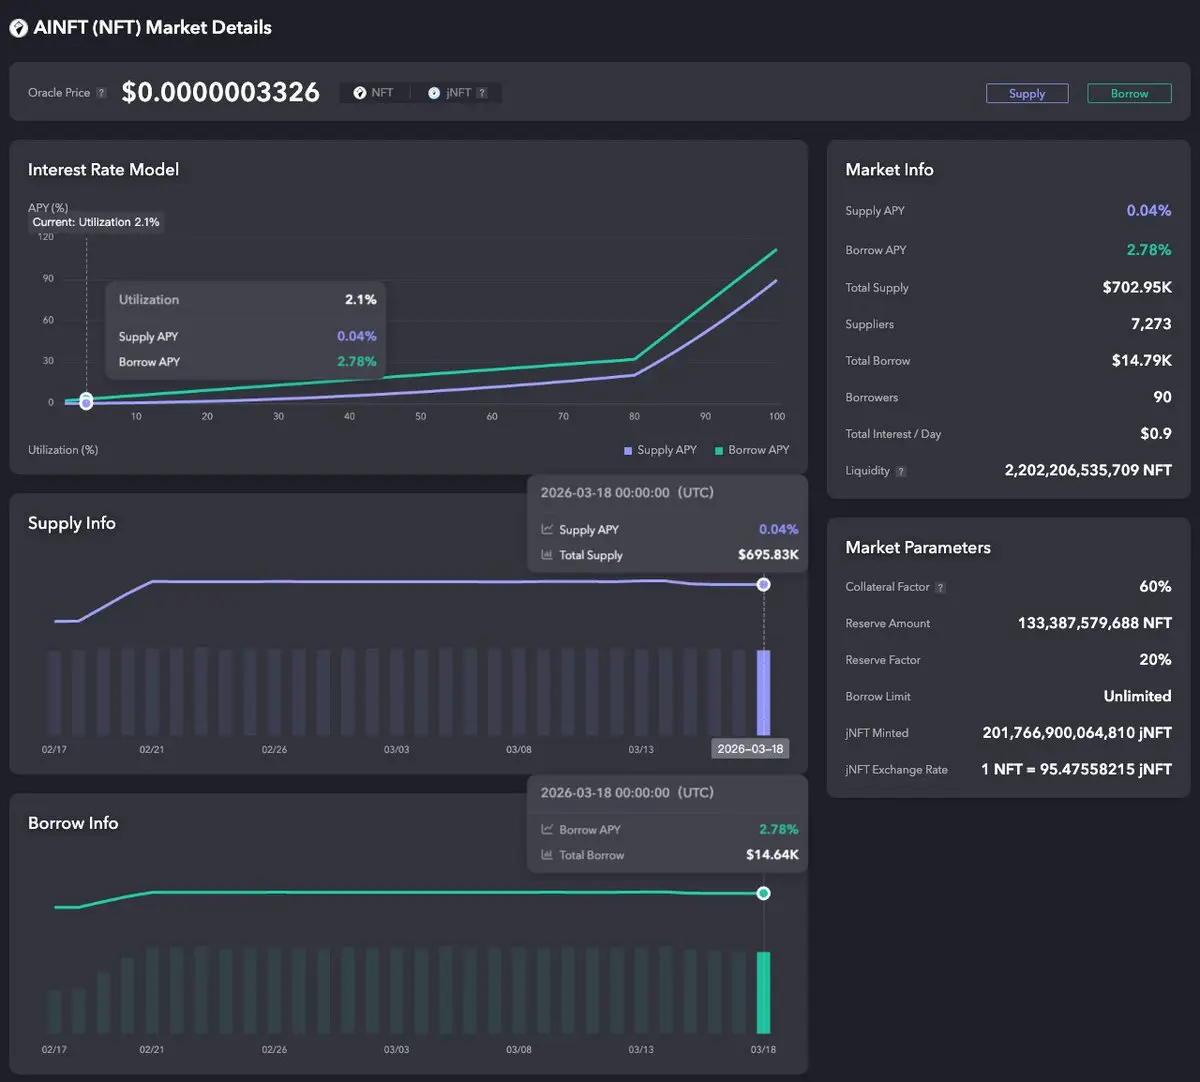Click the help icon next to Oracle Price
Image resolution: width=1200 pixels, height=1082 pixels.
101,93
